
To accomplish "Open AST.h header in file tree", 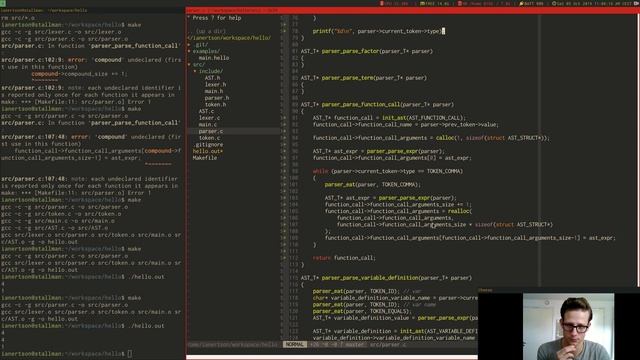I will point(212,78).
